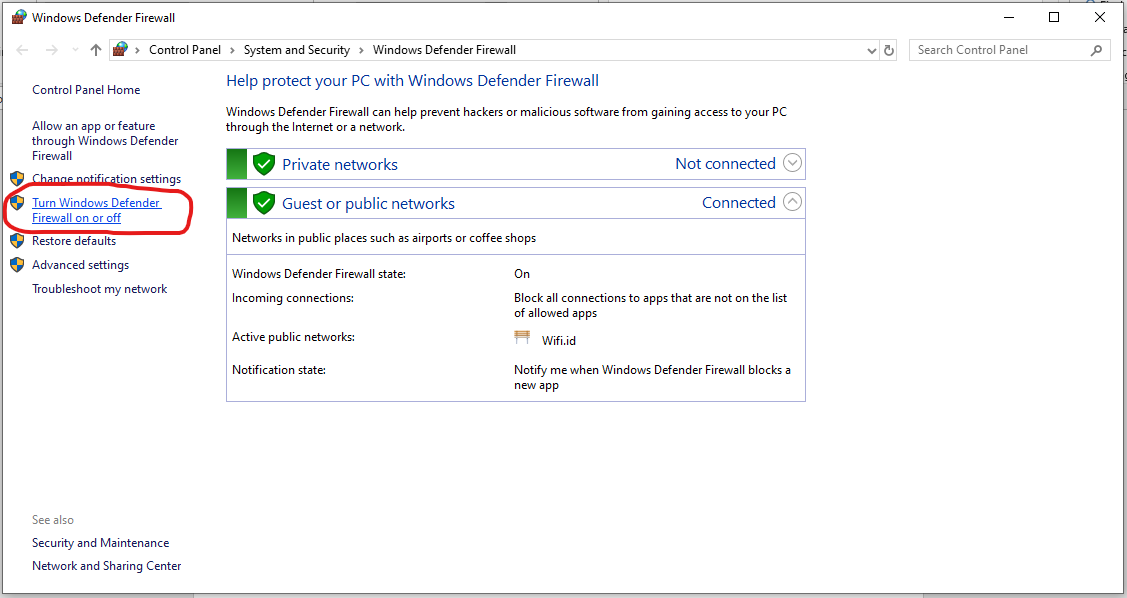Click the shield icon beside Restore defaults
This screenshot has height=598, width=1127.
pyautogui.click(x=17, y=241)
